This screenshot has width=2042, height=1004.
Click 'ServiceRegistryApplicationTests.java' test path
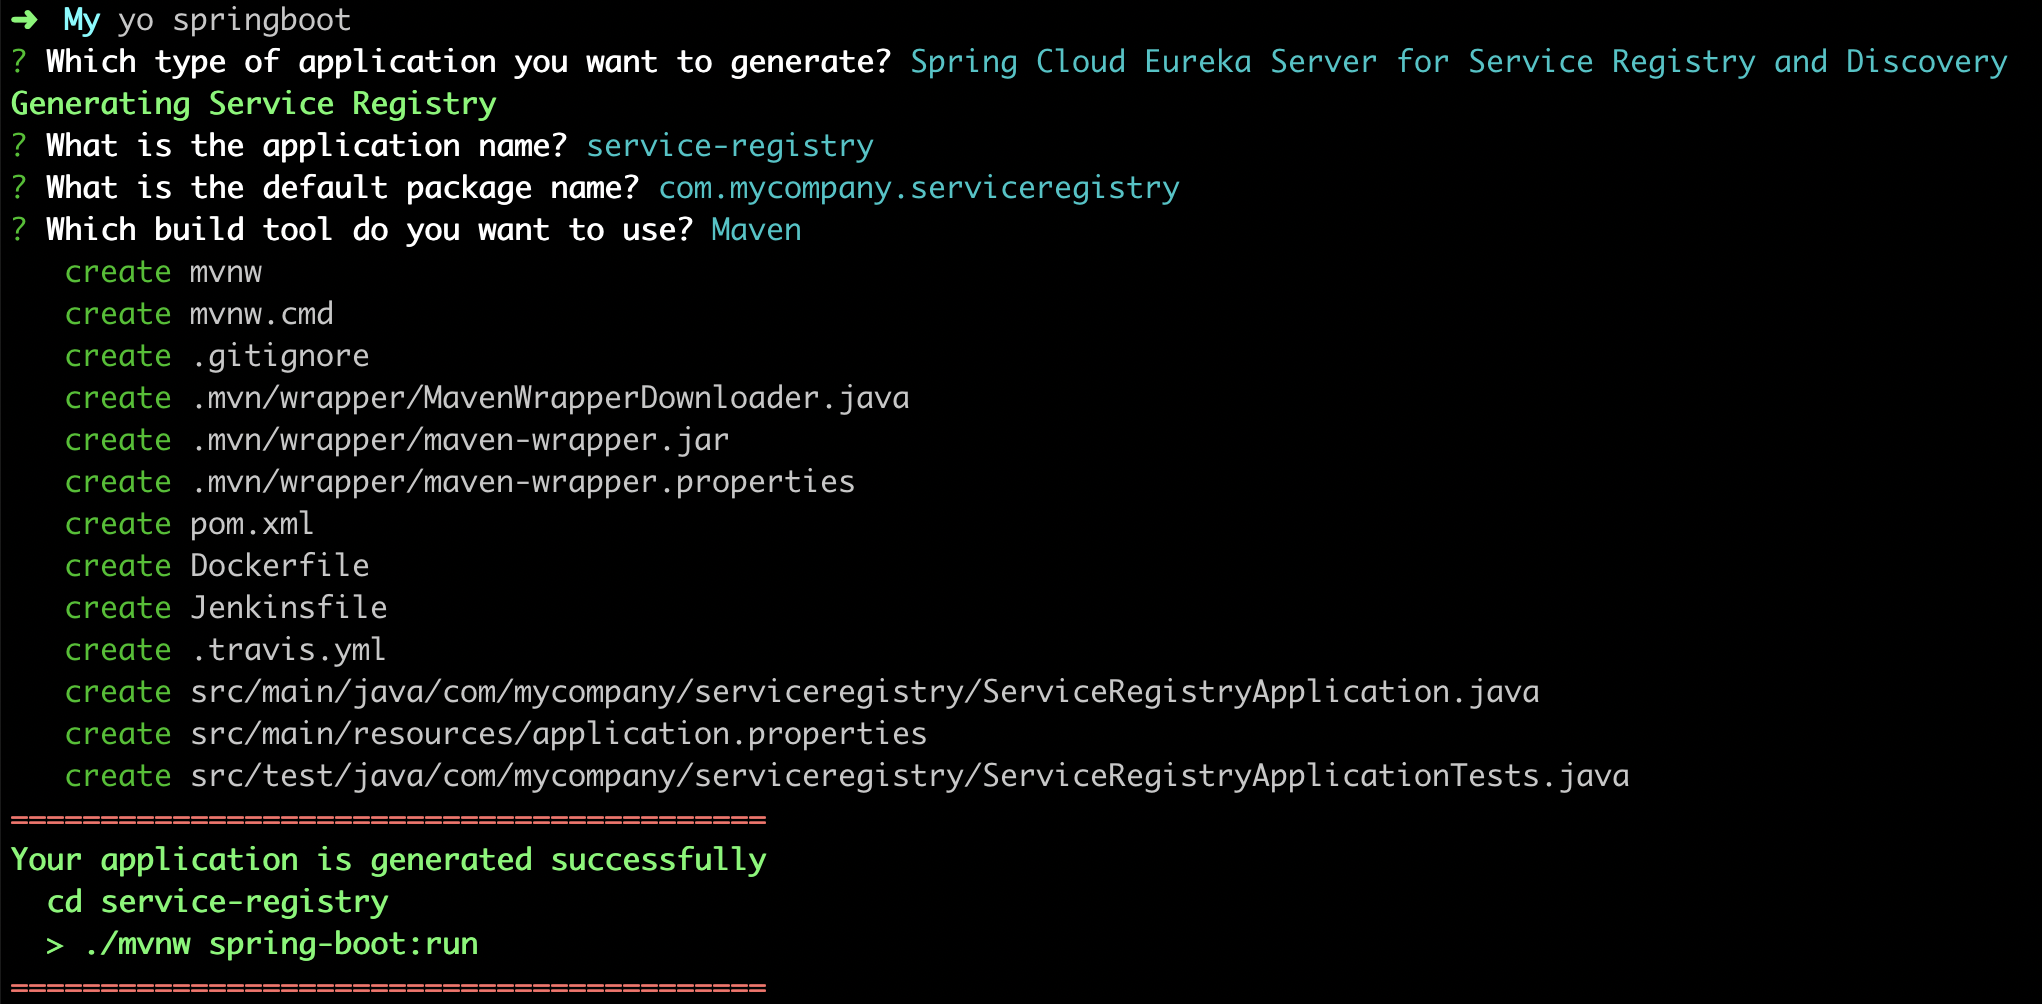(x=910, y=775)
